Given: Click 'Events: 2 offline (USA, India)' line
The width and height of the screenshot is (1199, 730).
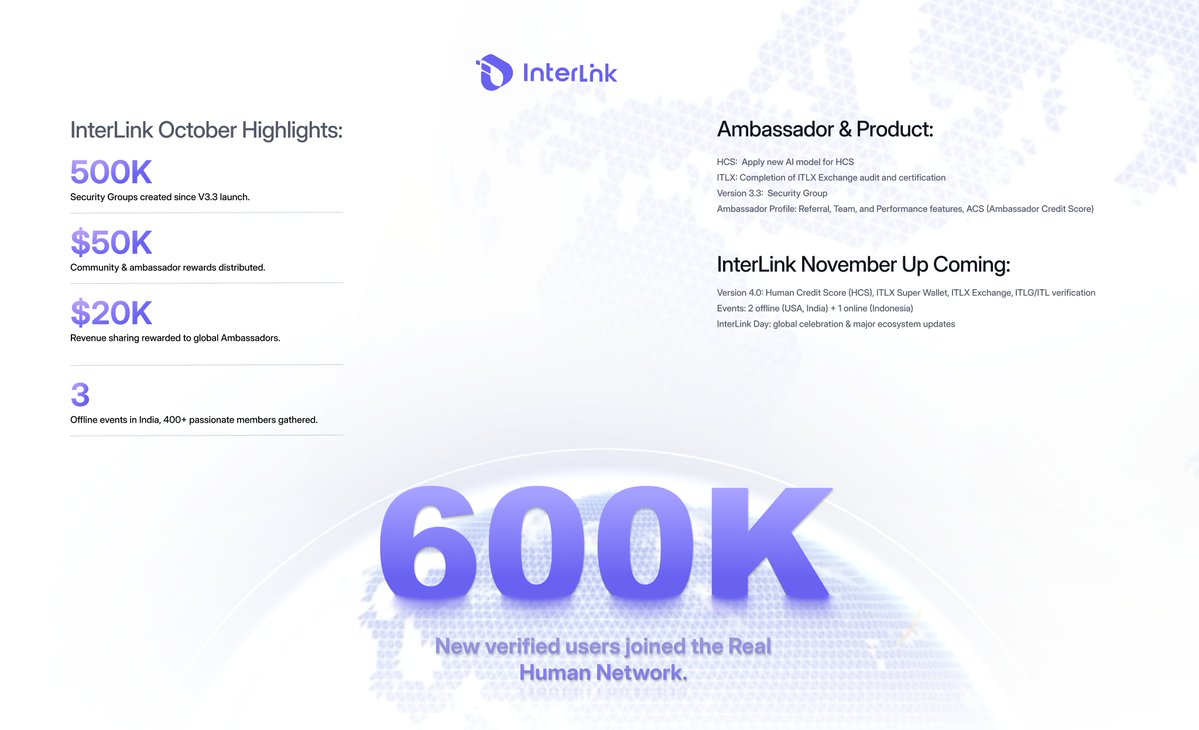Looking at the screenshot, I should pyautogui.click(x=815, y=308).
